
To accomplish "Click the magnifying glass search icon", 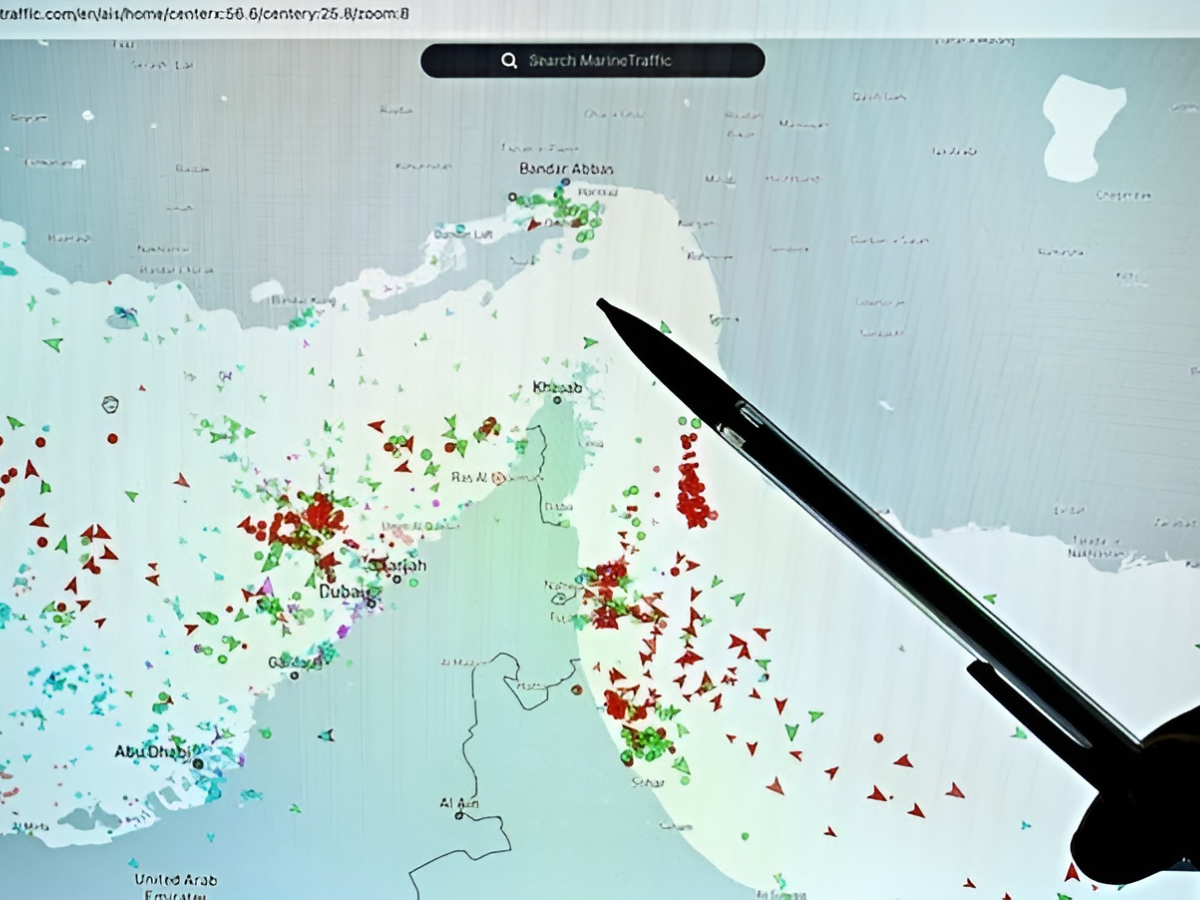I will 508,61.
